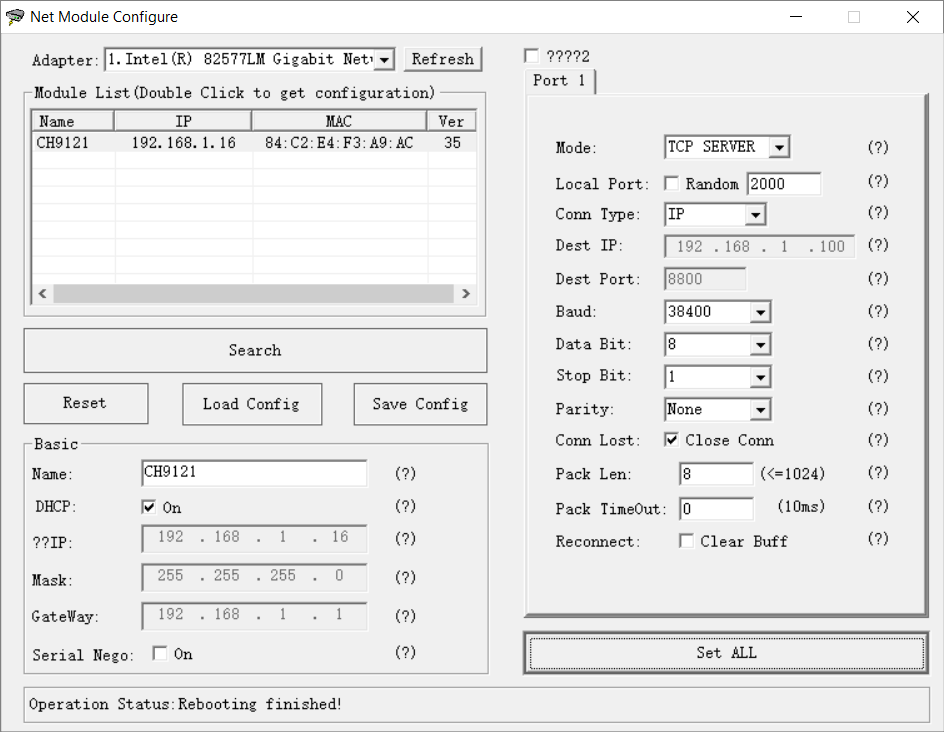Click the help (?) next to Pack Len
This screenshot has height=732, width=944.
(878, 473)
